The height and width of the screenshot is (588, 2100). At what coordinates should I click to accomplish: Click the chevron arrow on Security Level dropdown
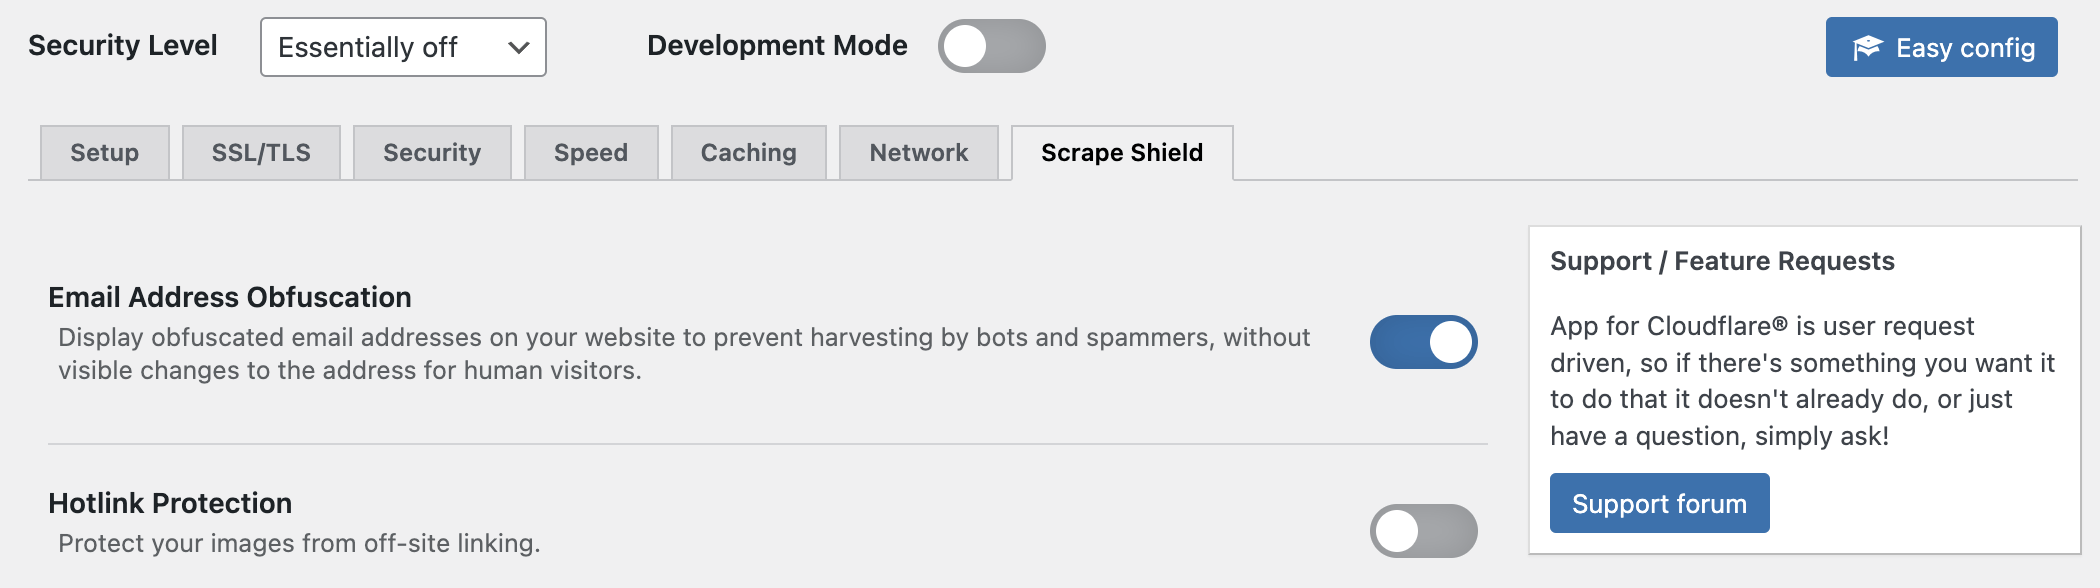tap(518, 47)
